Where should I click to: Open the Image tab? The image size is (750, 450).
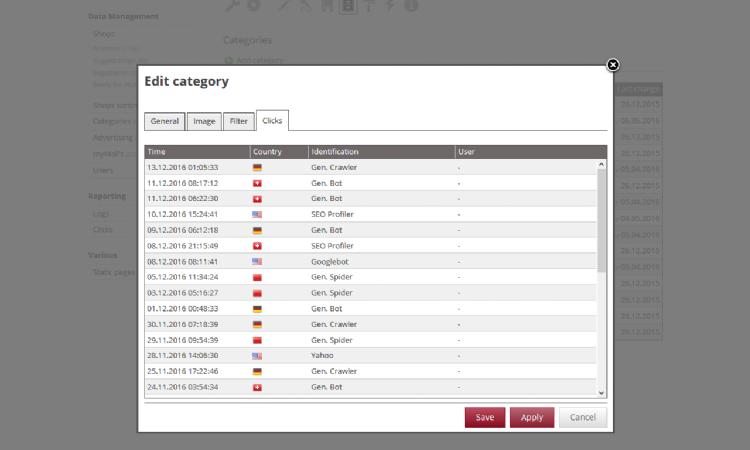[204, 121]
